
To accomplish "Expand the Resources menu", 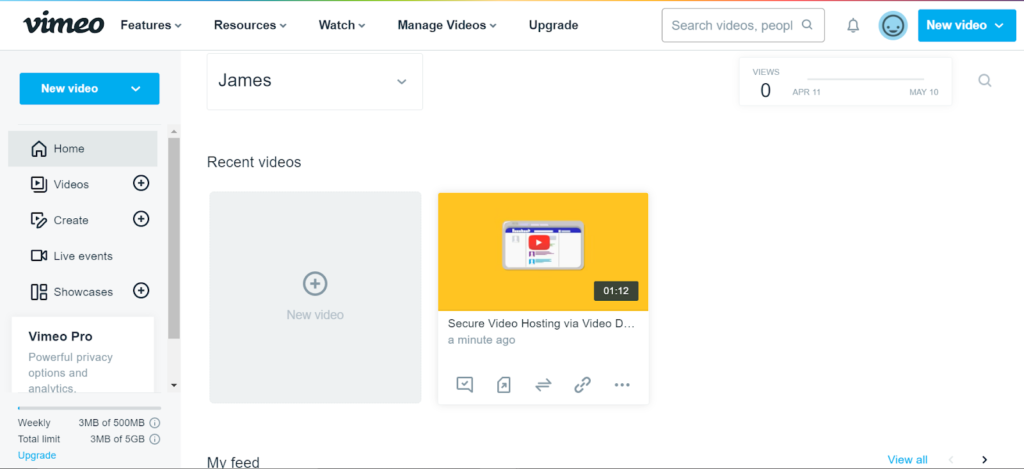I will click(250, 25).
